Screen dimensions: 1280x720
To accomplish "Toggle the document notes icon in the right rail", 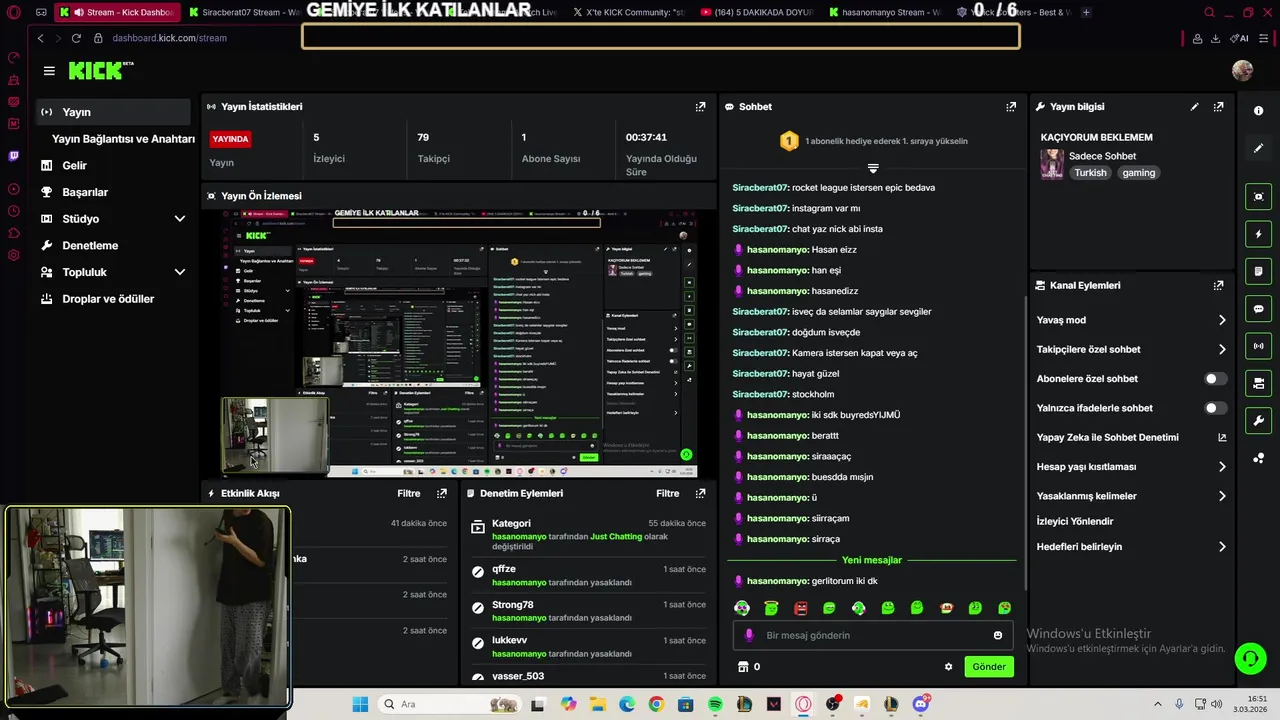I will coord(1258,271).
